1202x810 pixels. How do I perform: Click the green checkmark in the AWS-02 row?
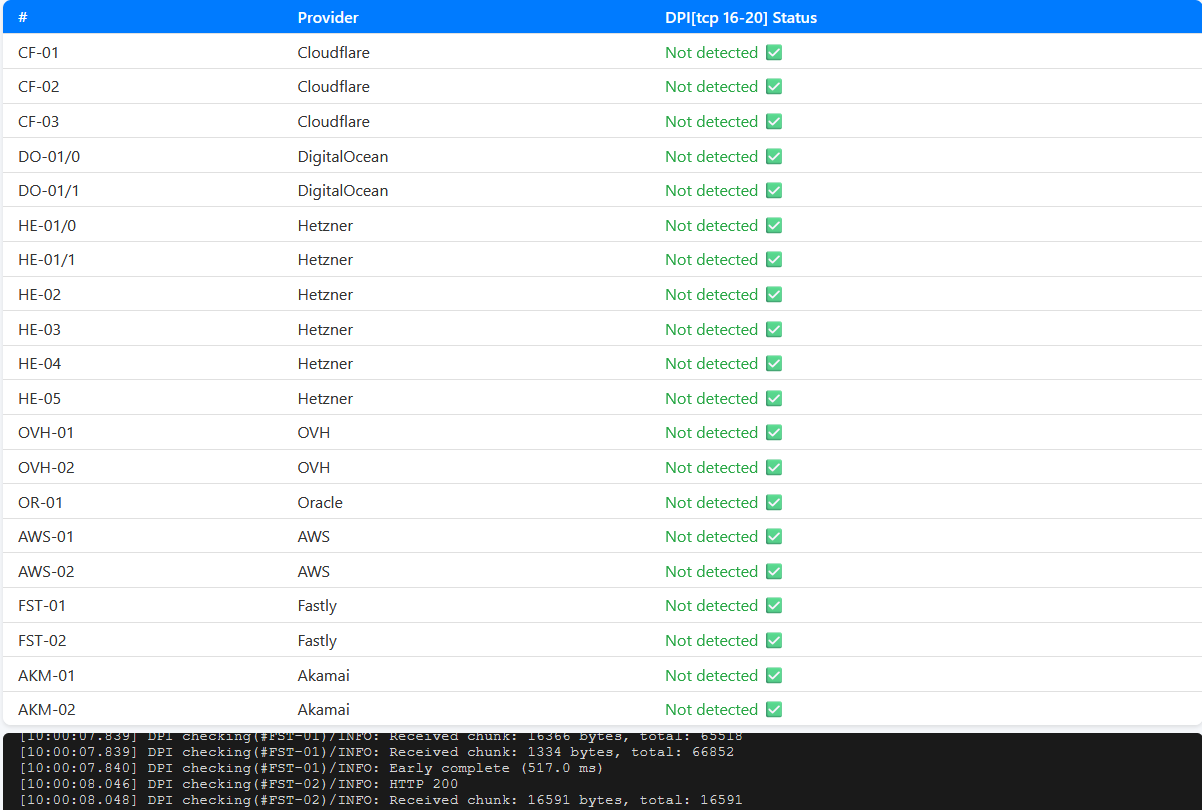[773, 571]
